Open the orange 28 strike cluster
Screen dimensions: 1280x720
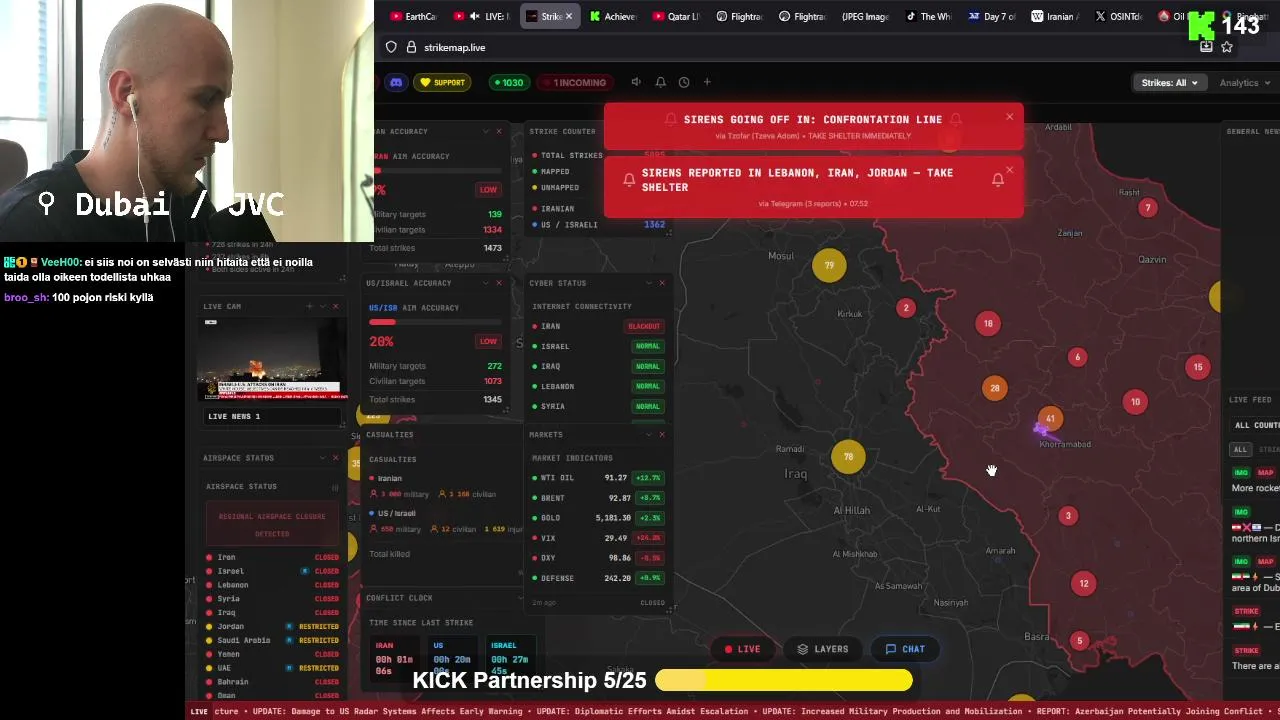[x=994, y=388]
